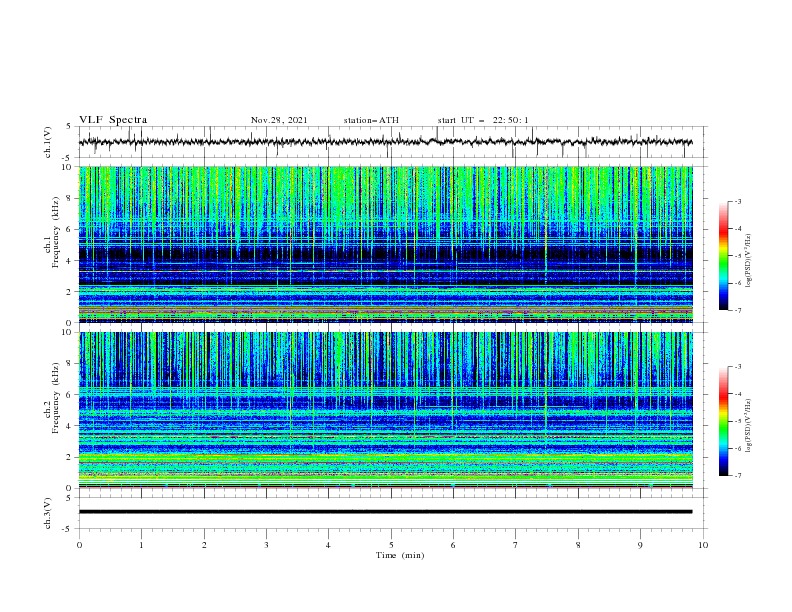Click the log(PSD) label beside ch.2 color bar

tap(748, 425)
